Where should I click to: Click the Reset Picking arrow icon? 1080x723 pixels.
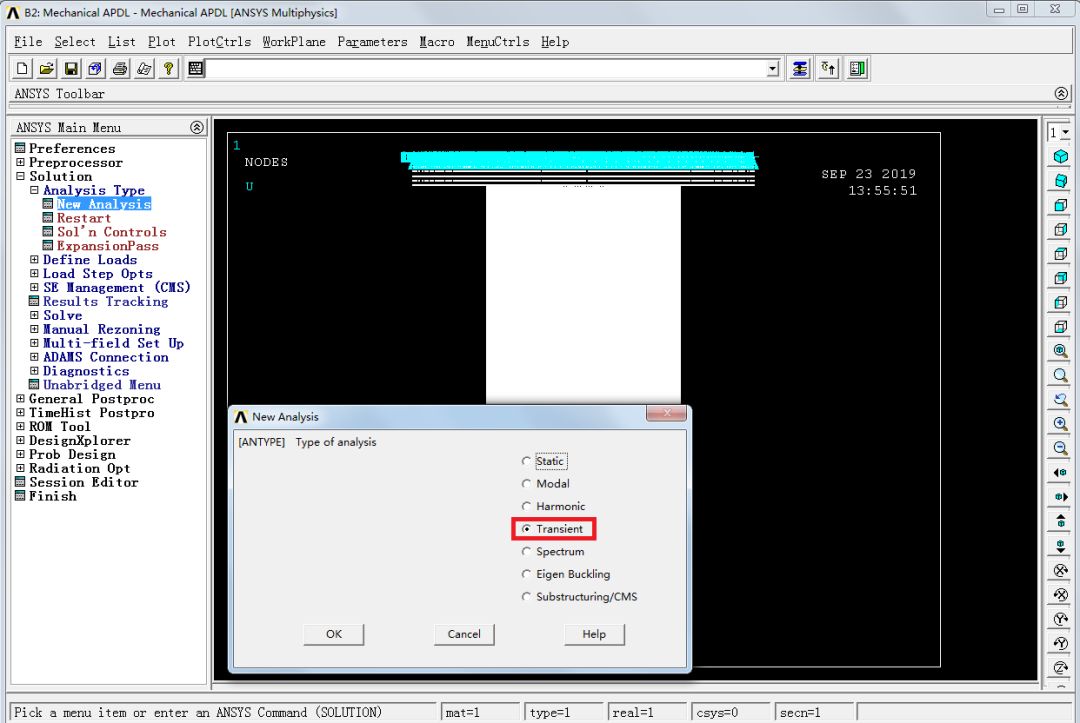tap(829, 69)
